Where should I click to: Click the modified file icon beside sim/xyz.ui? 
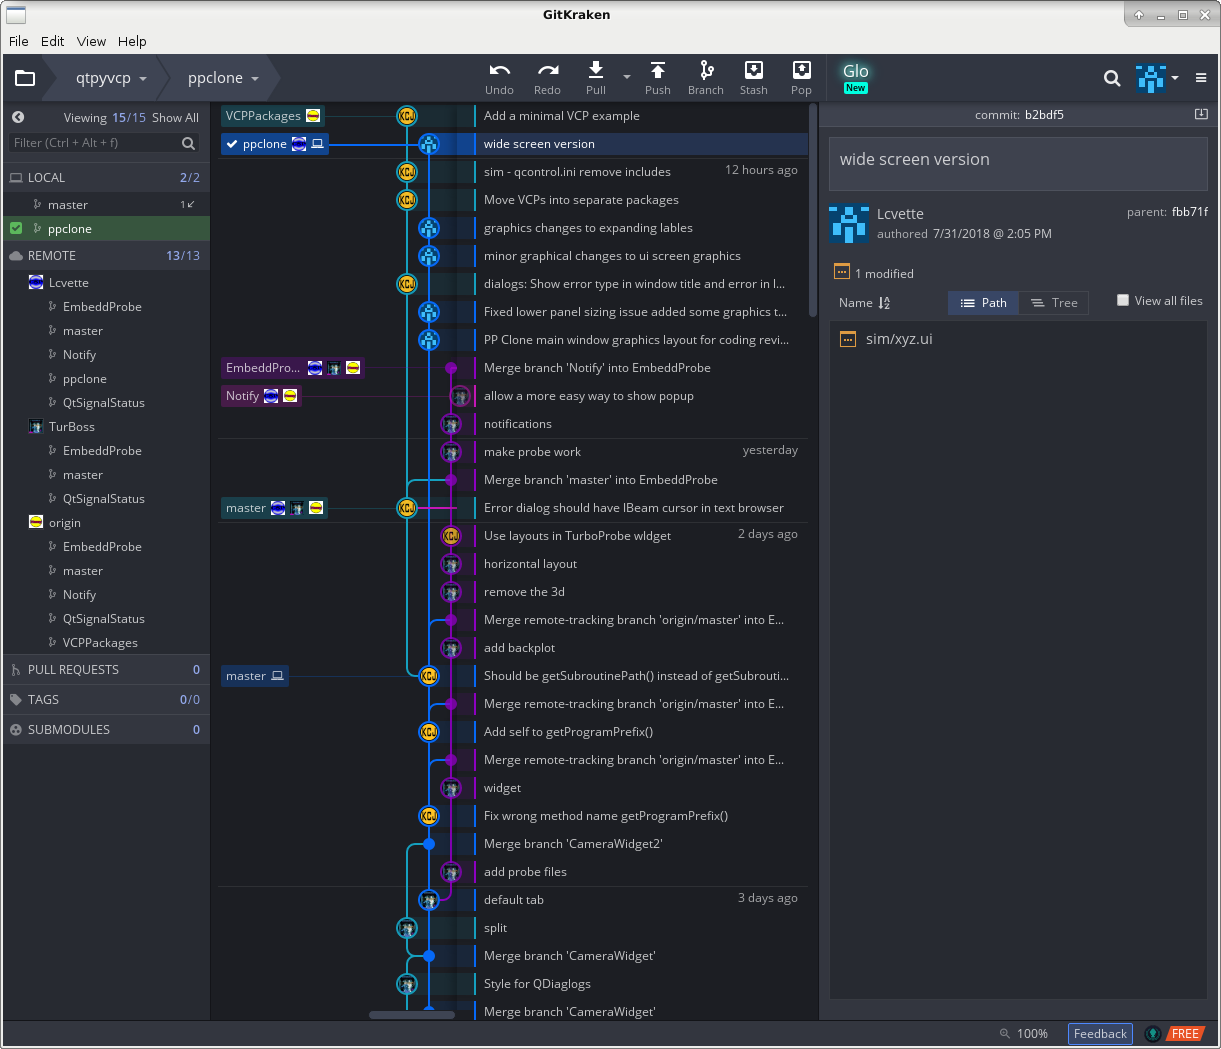point(848,339)
